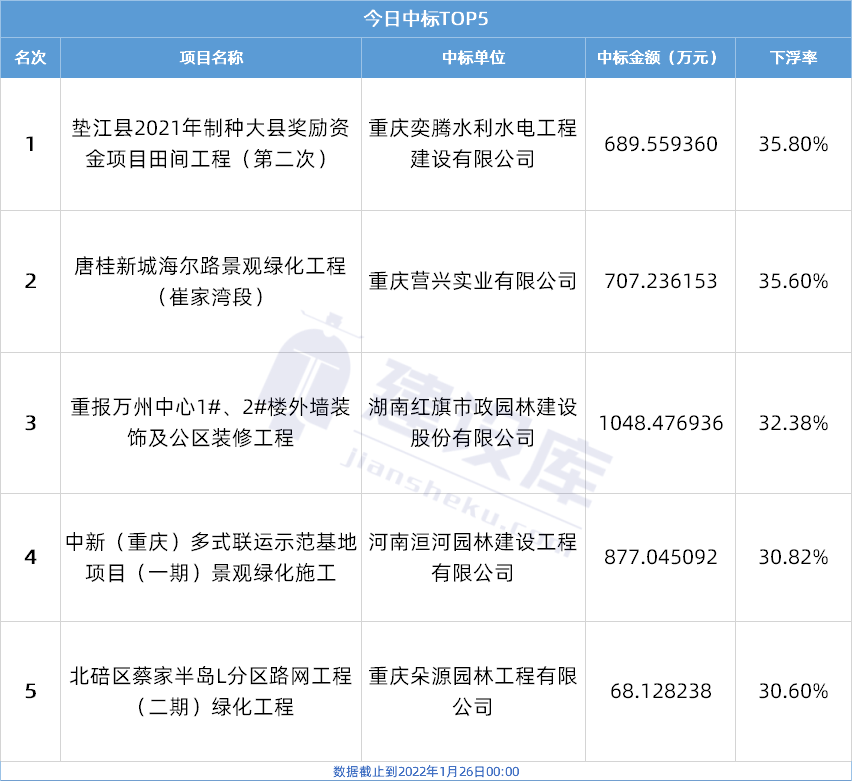Click the 中标金额（万元） column header
Image resolution: width=852 pixels, height=781 pixels.
click(x=660, y=58)
